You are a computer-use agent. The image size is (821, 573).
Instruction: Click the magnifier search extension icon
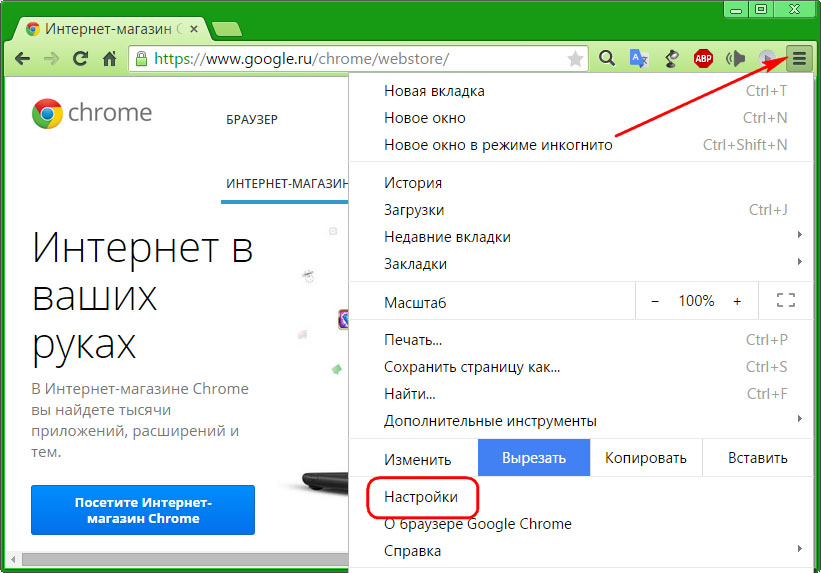[x=607, y=58]
